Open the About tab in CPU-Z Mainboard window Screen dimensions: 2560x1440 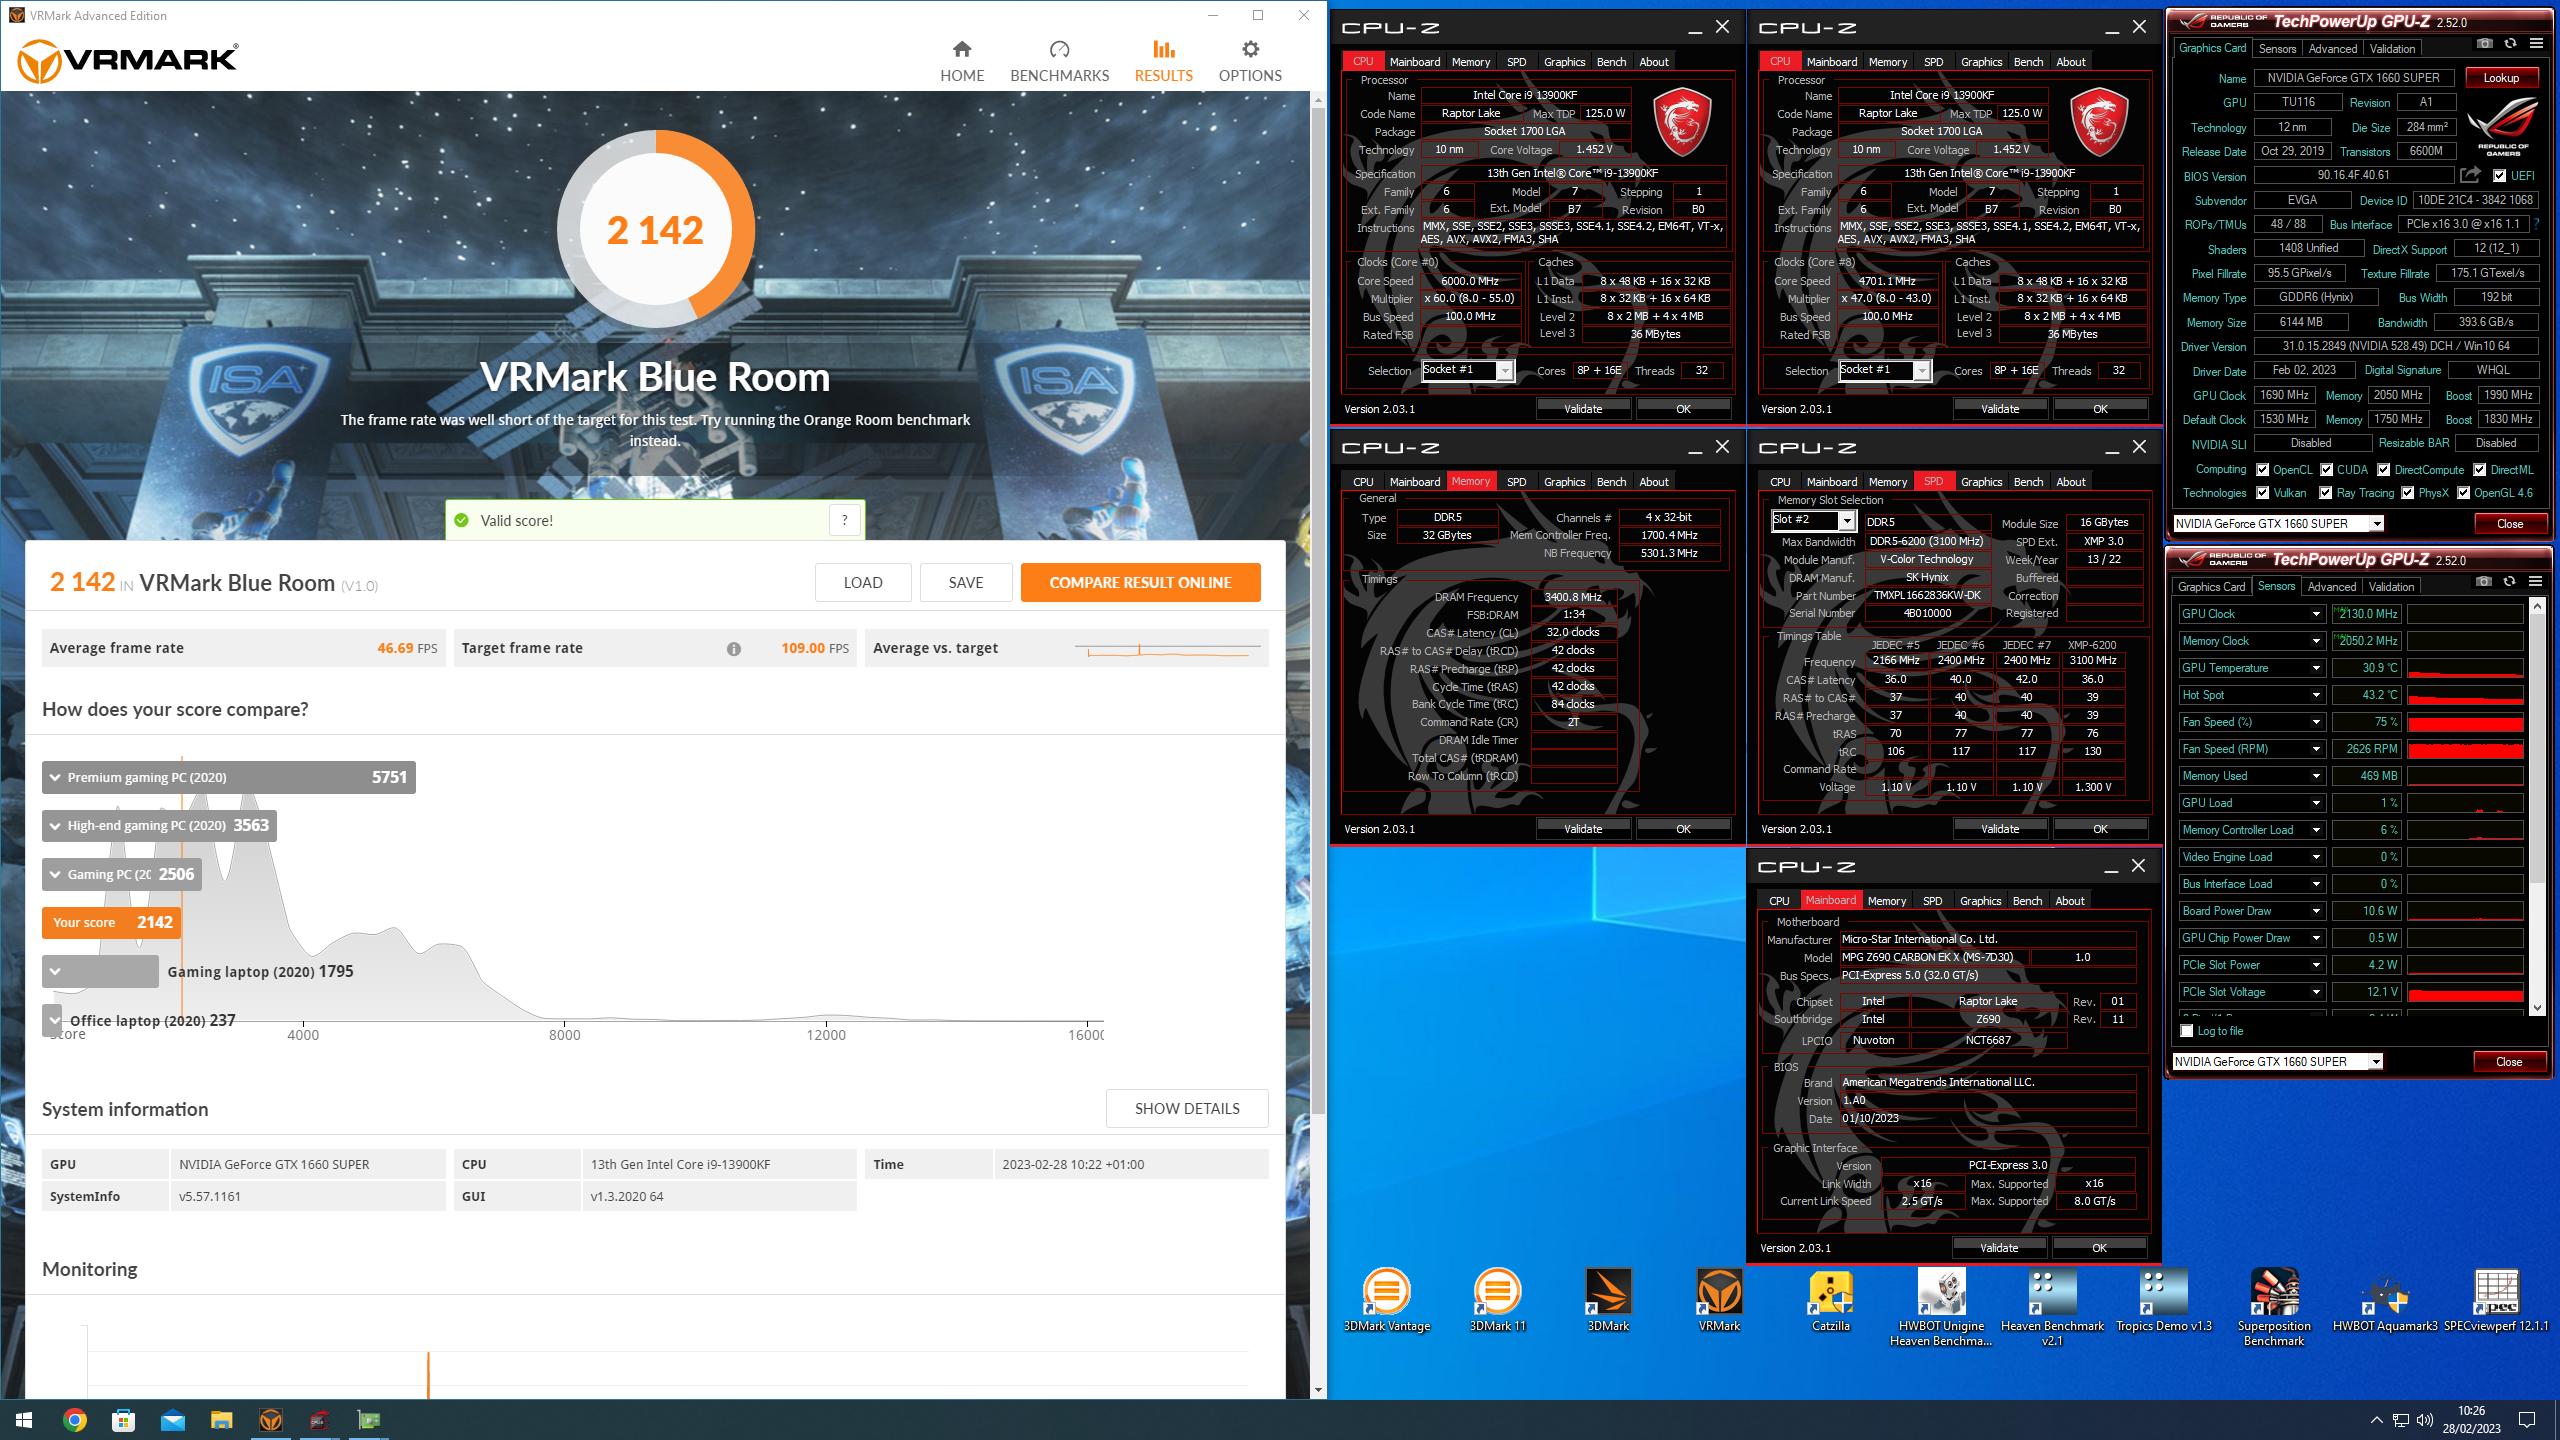click(2069, 901)
